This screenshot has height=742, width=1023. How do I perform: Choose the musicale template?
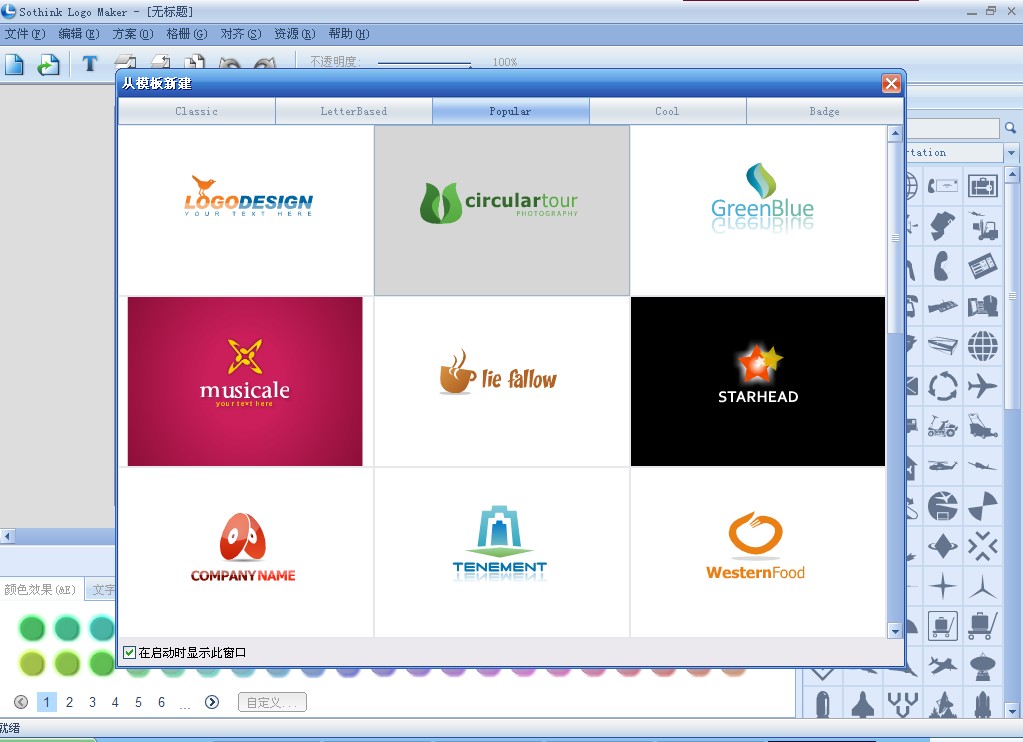pyautogui.click(x=245, y=382)
